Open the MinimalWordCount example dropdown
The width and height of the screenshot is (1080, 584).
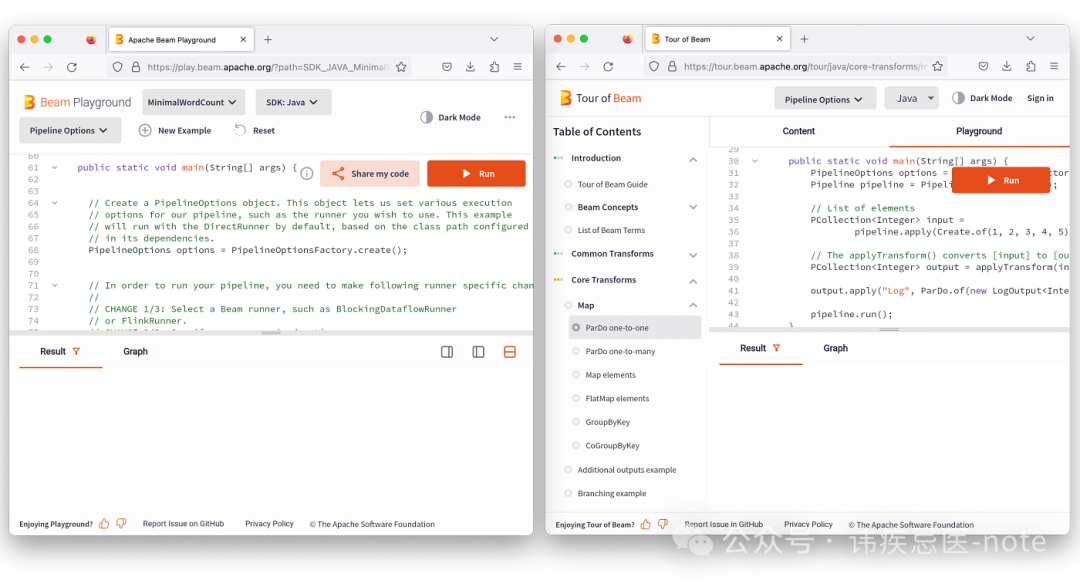pos(194,102)
